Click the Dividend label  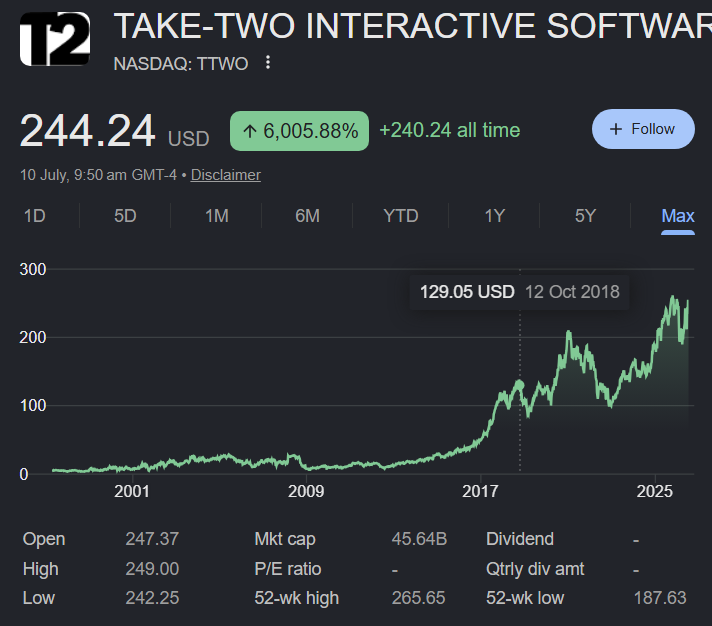520,539
